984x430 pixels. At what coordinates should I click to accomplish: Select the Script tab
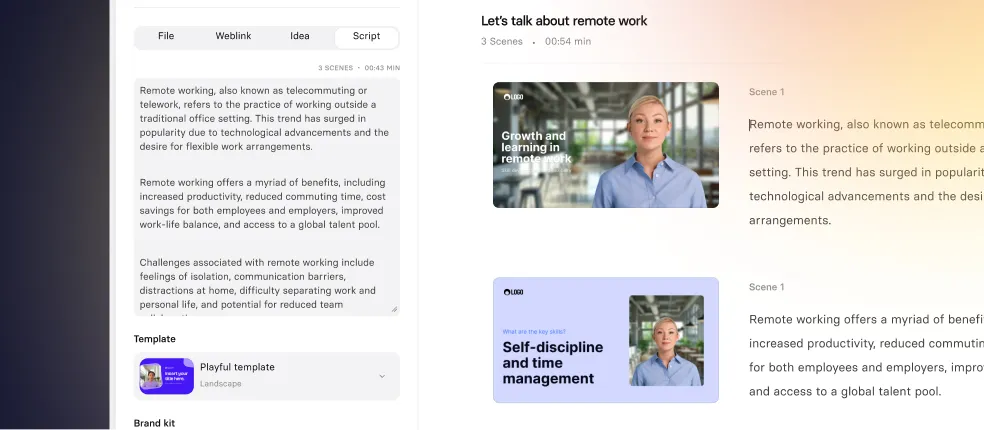pyautogui.click(x=366, y=37)
